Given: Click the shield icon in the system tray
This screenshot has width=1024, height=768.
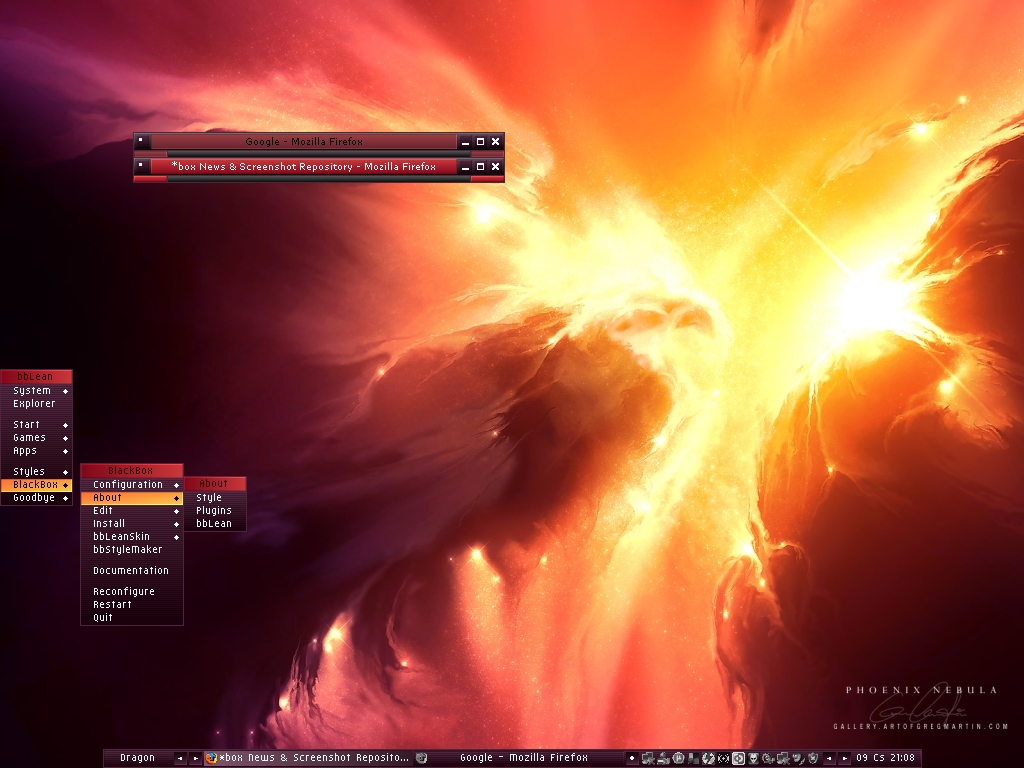Looking at the screenshot, I should 813,758.
